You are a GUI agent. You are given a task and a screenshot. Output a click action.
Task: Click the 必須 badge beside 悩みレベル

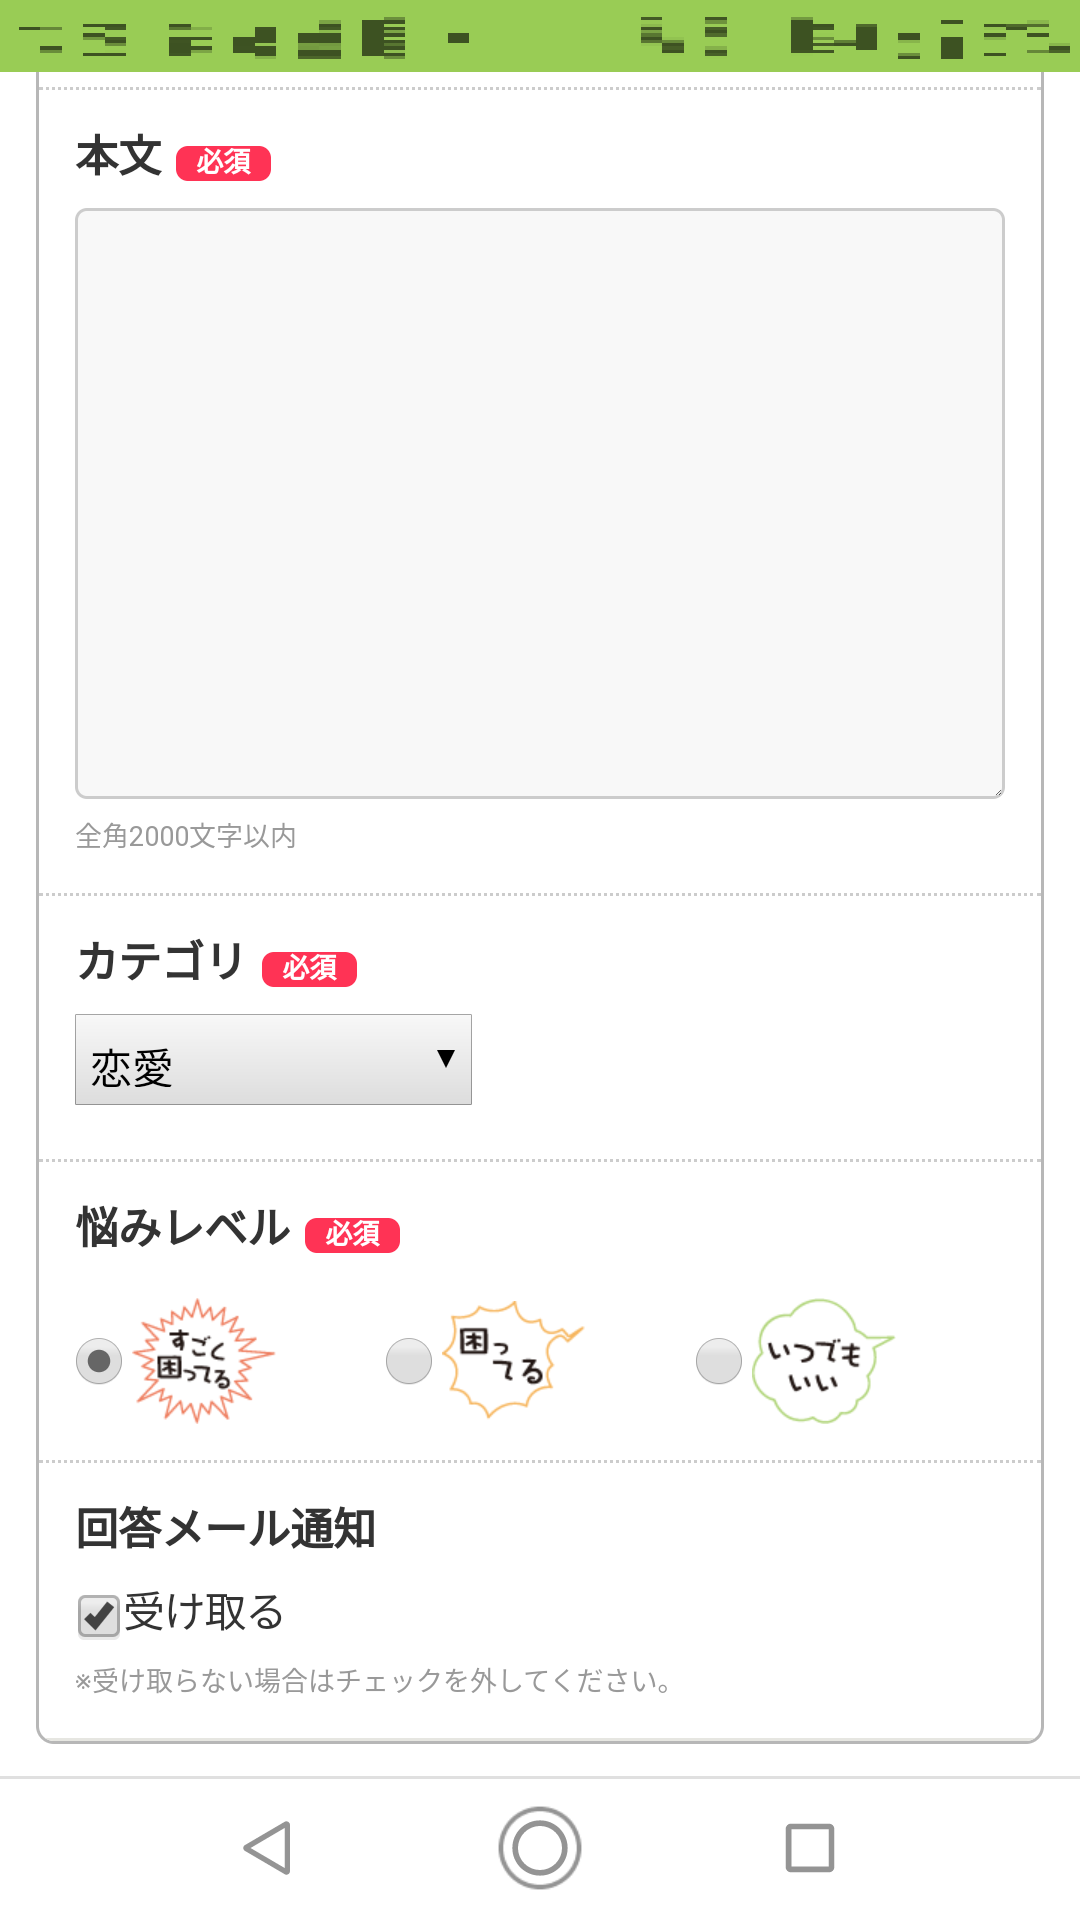pyautogui.click(x=352, y=1235)
